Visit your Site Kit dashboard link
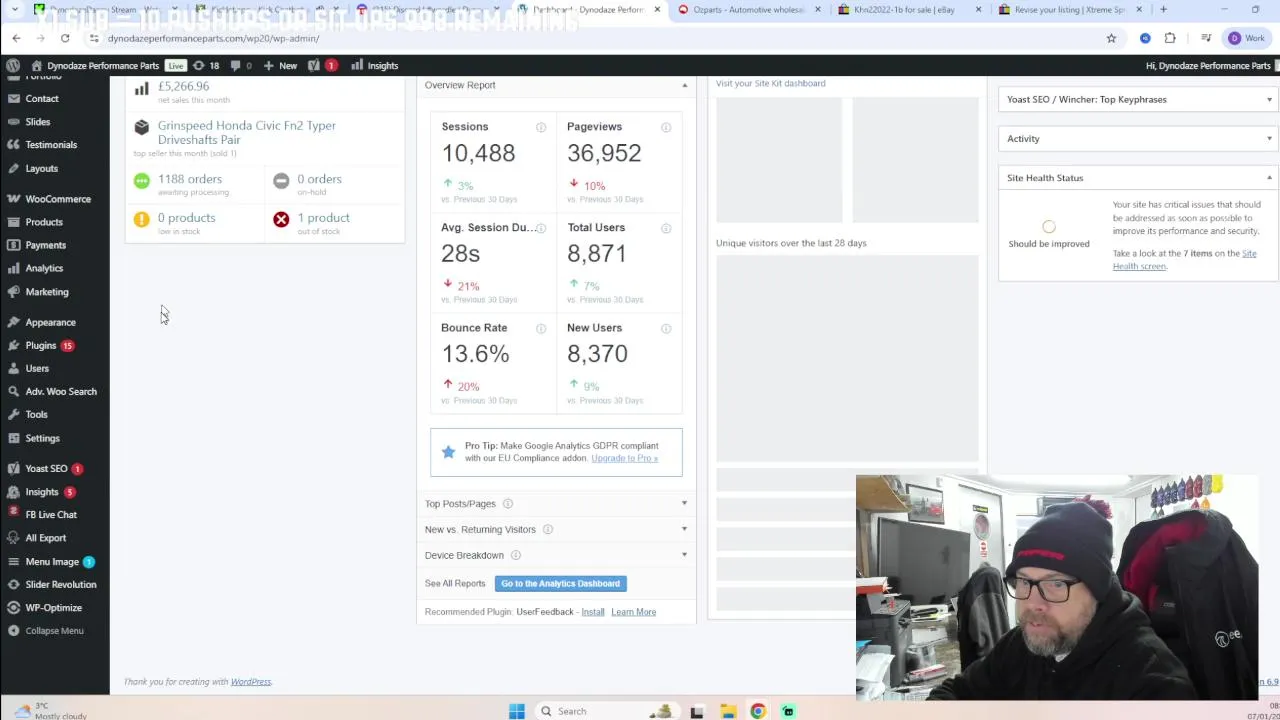Image resolution: width=1280 pixels, height=720 pixels. tap(771, 83)
